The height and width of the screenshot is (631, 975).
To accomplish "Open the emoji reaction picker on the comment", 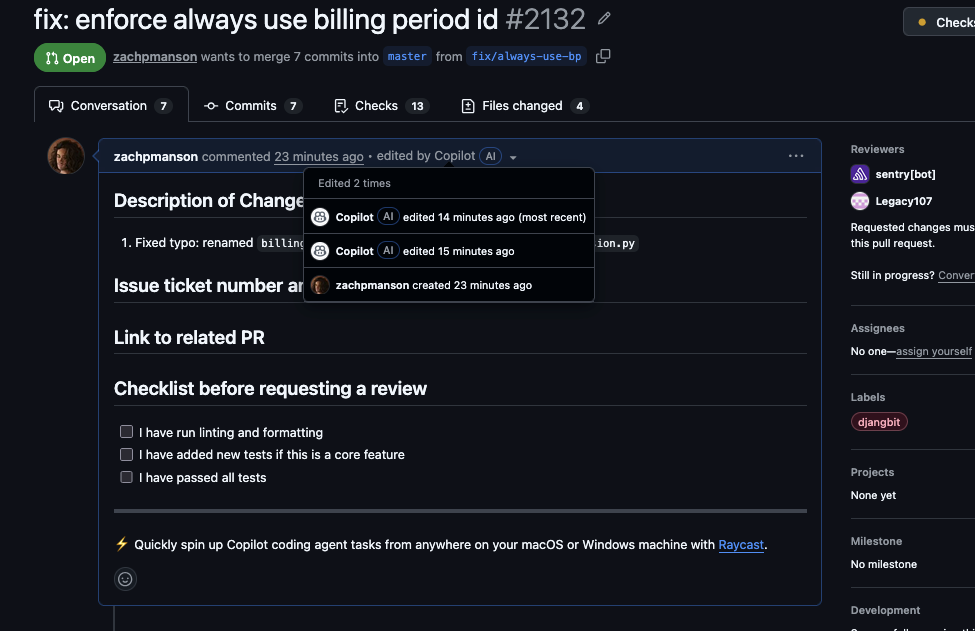I will click(x=124, y=578).
